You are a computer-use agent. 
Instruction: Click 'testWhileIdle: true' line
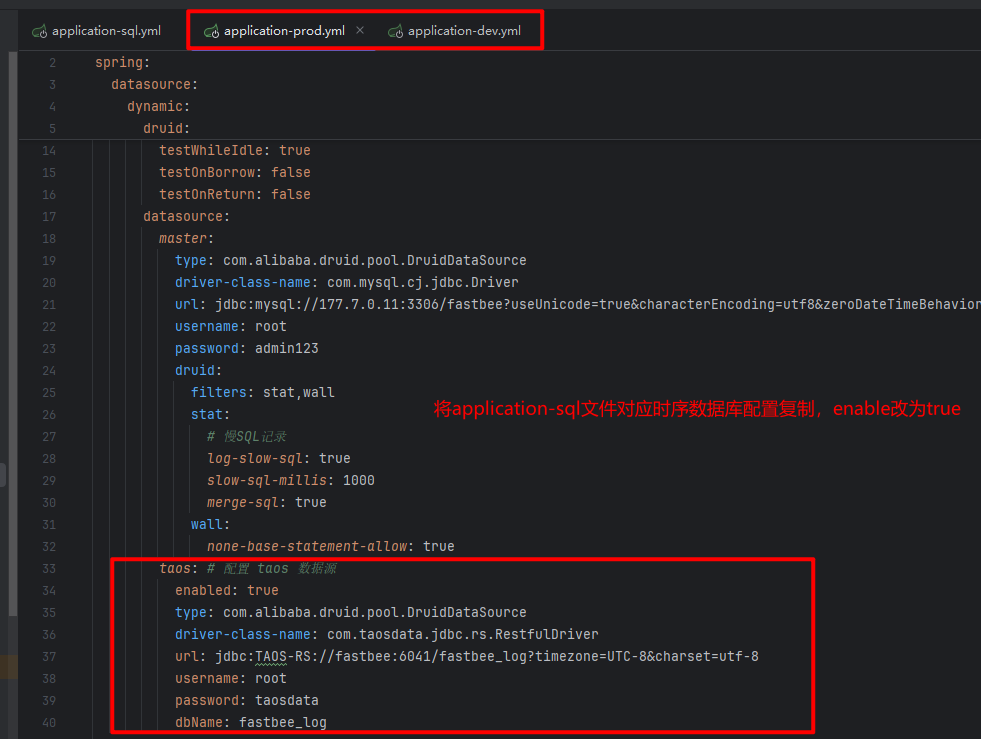[235, 150]
